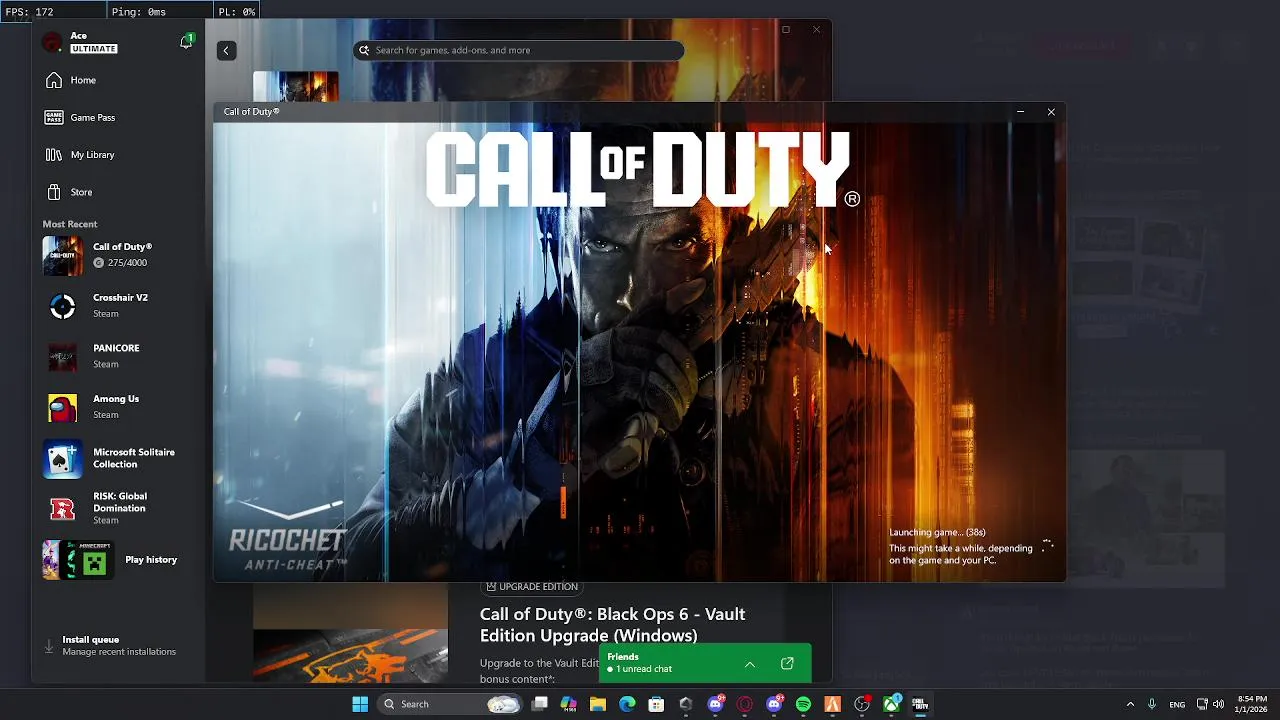This screenshot has width=1280, height=720.
Task: Click the game thumbnail behind the Call of Duty window
Action: point(296,86)
